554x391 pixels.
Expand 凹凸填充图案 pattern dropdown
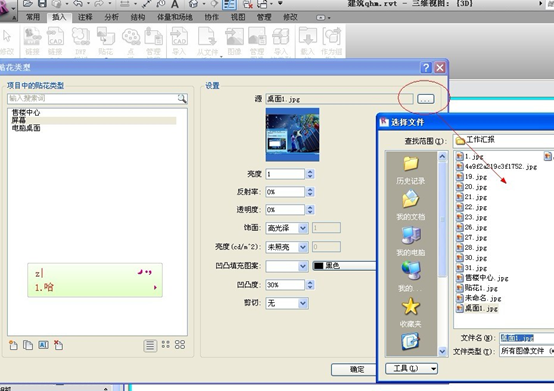click(x=303, y=266)
